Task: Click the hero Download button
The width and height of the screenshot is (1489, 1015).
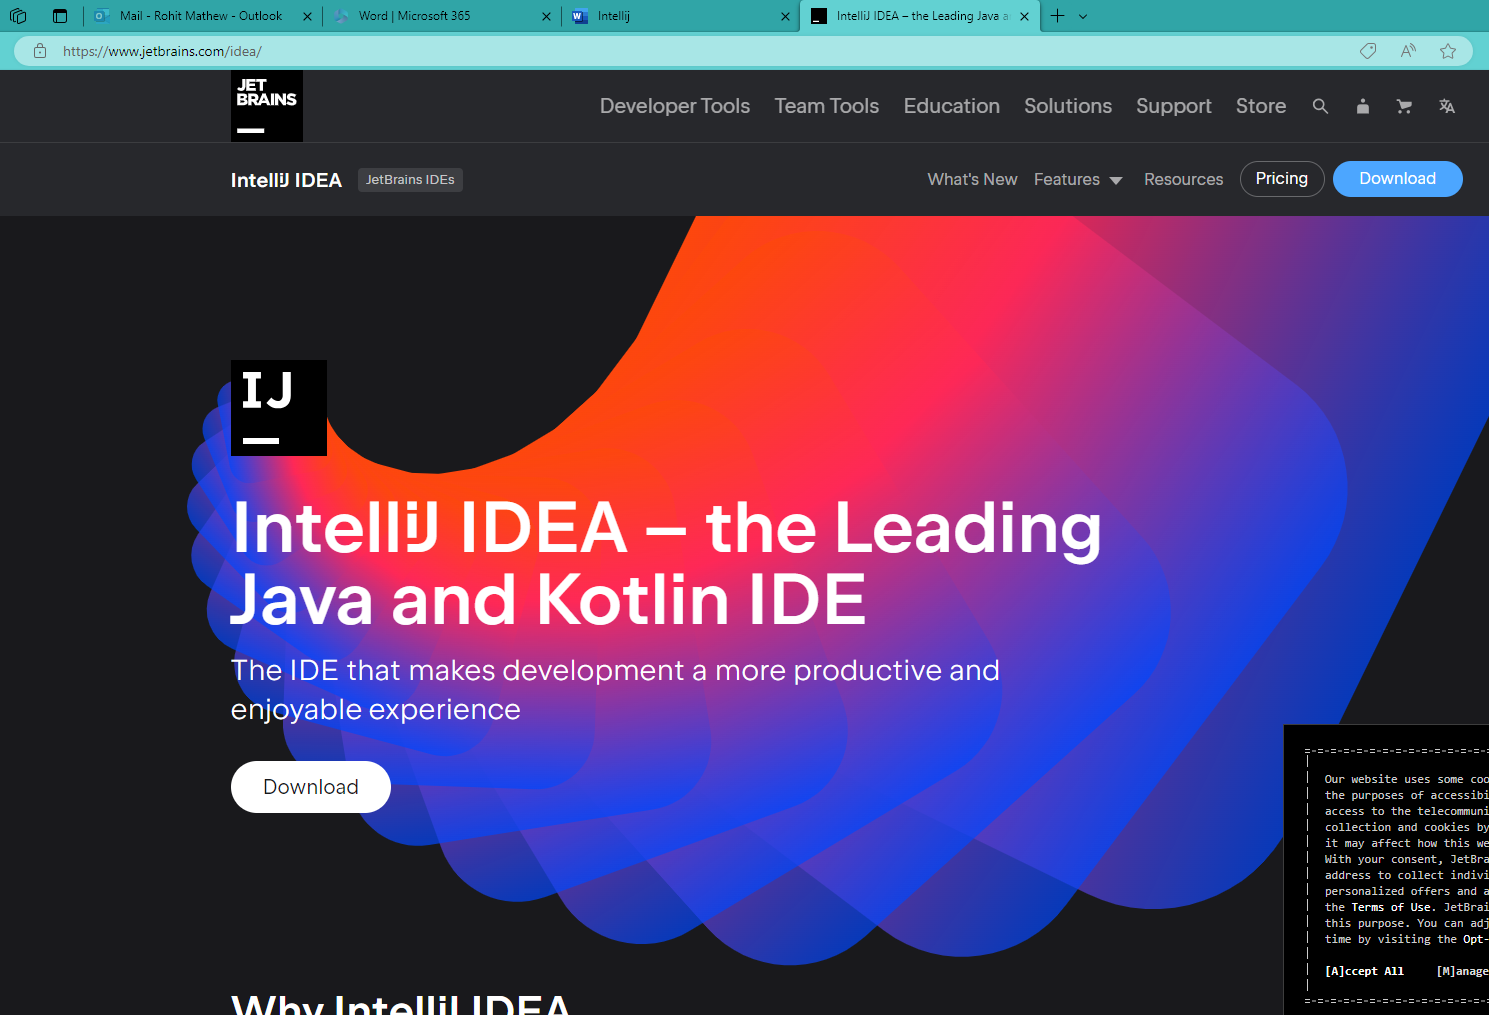Action: (x=310, y=787)
